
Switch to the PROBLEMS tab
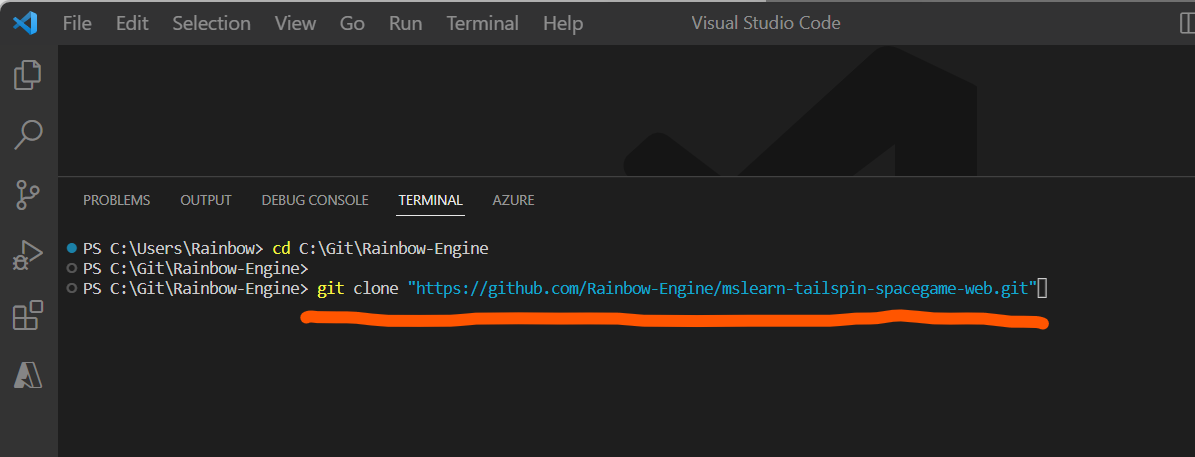pos(117,200)
